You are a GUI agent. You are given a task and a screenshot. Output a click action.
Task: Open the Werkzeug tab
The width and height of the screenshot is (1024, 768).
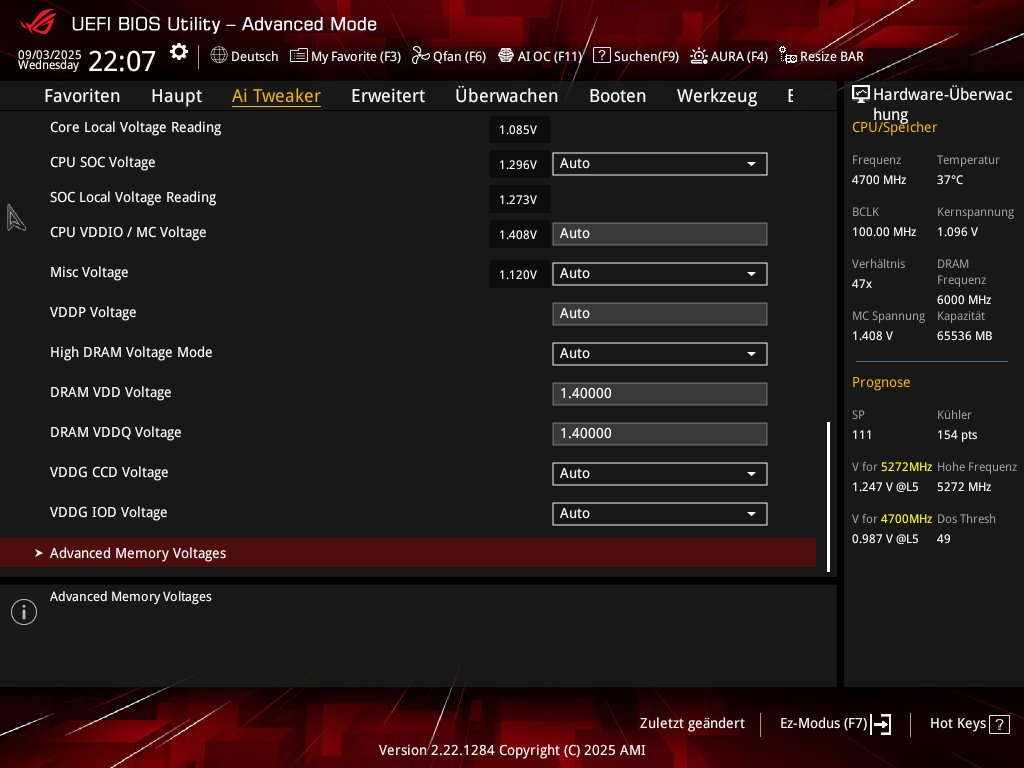tap(717, 96)
